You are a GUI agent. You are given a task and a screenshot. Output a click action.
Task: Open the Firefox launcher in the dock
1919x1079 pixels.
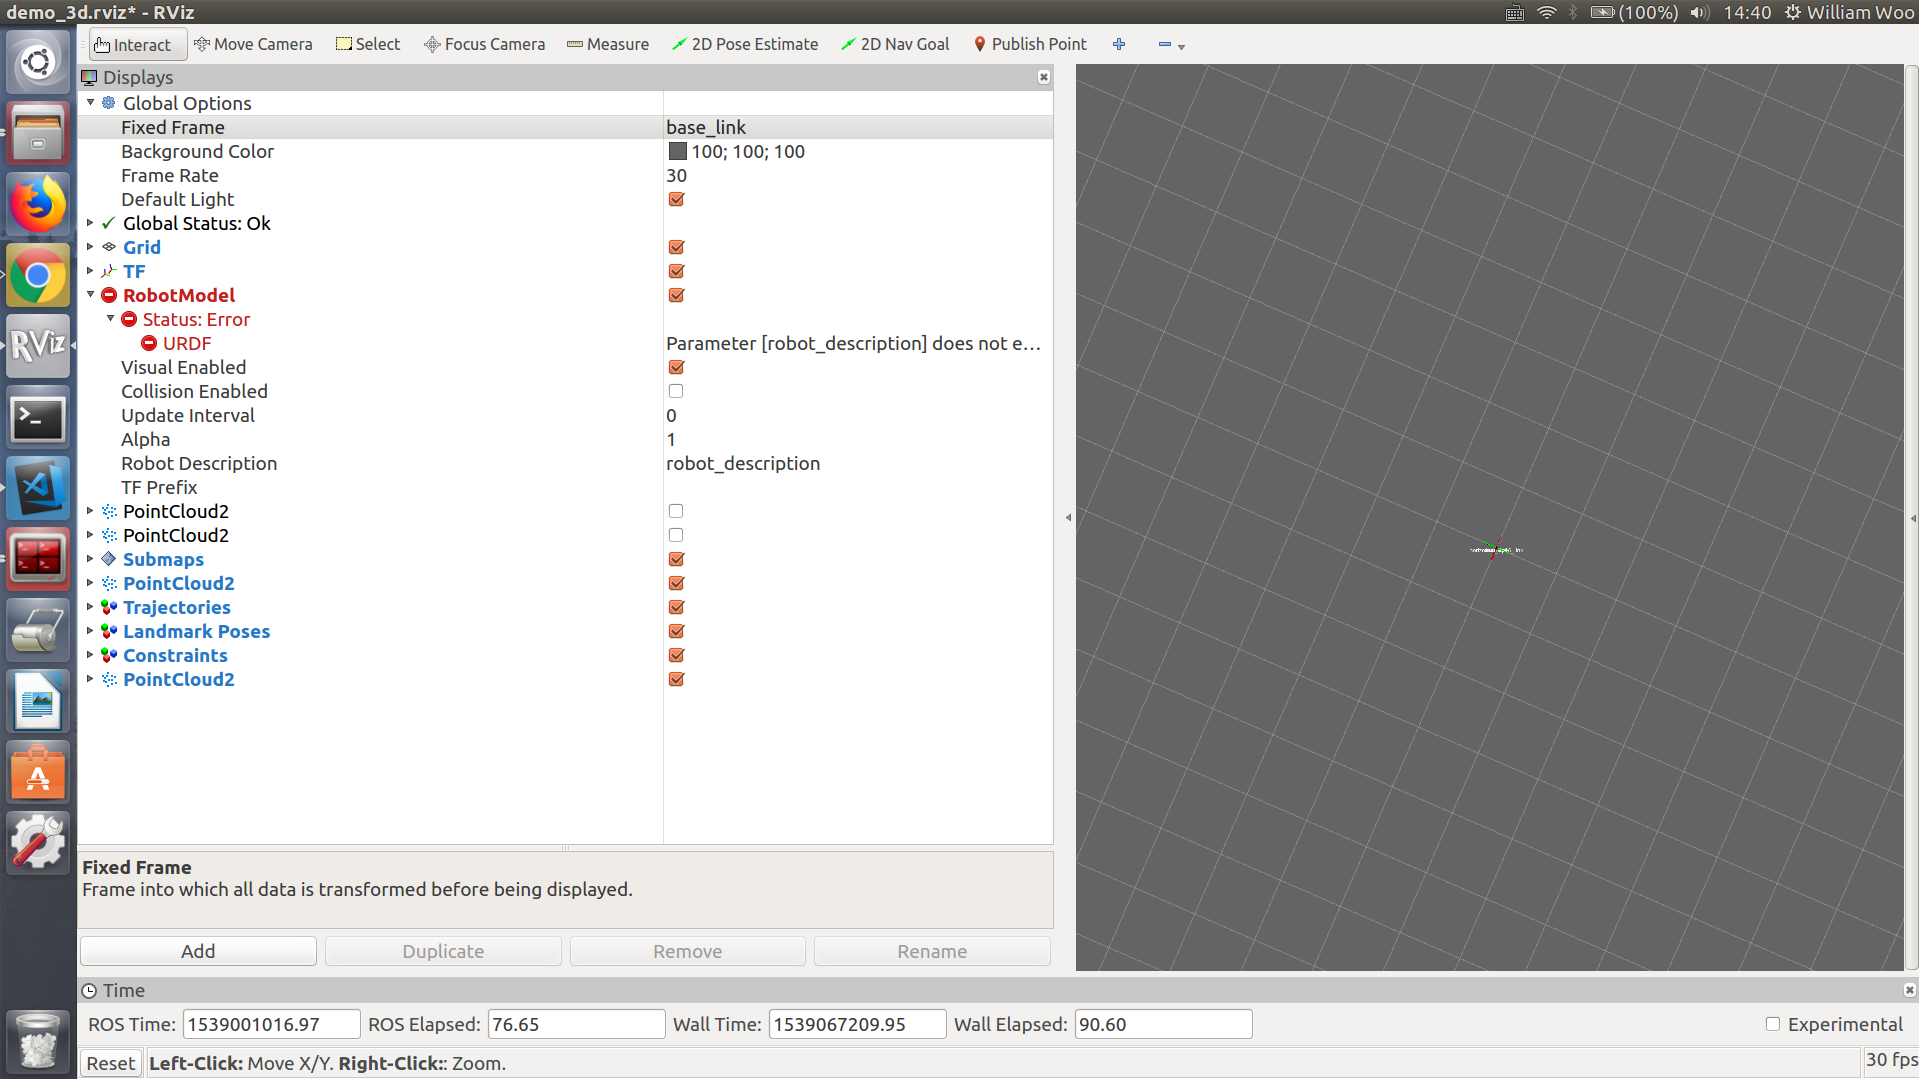click(x=38, y=204)
